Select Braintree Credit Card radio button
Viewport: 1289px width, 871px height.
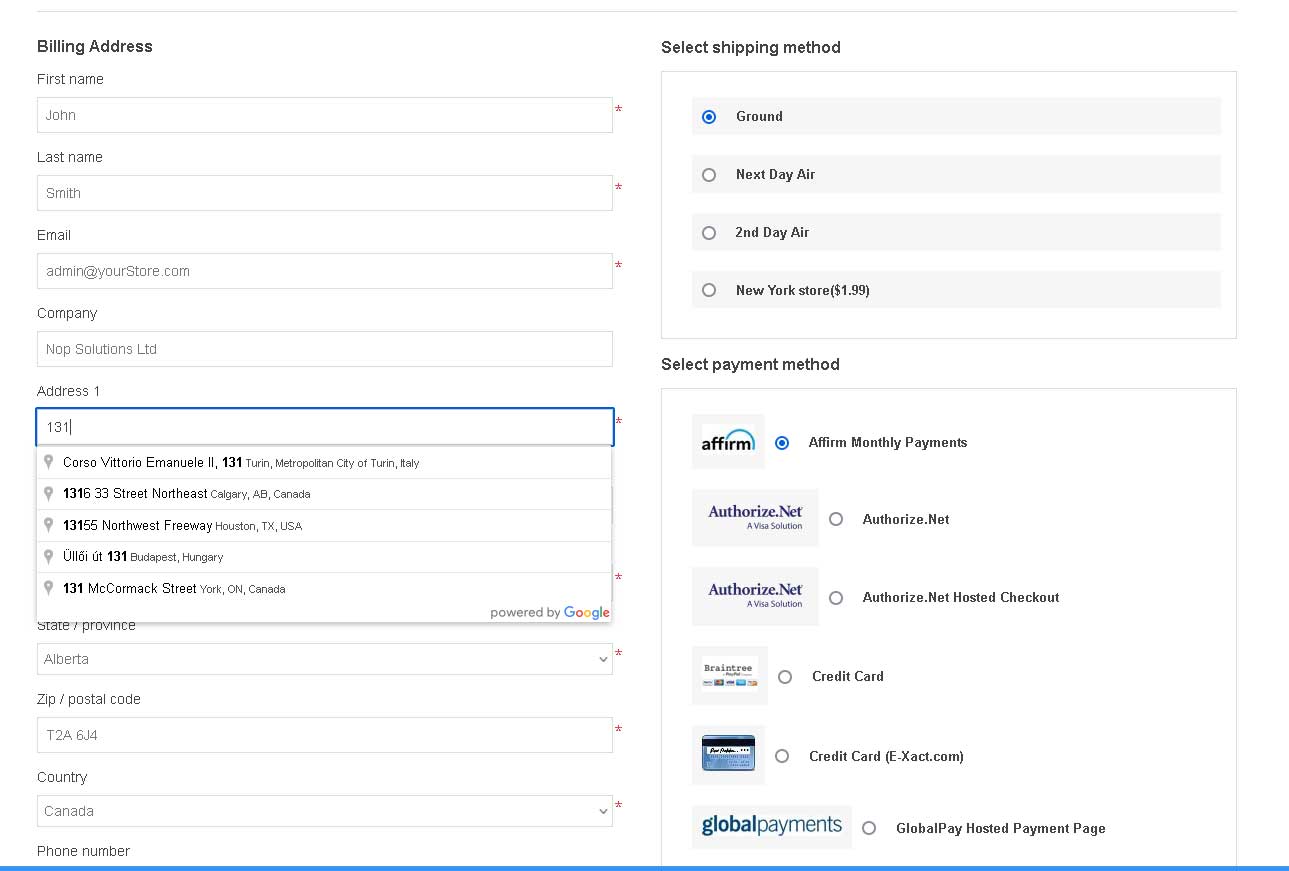pyautogui.click(x=785, y=677)
